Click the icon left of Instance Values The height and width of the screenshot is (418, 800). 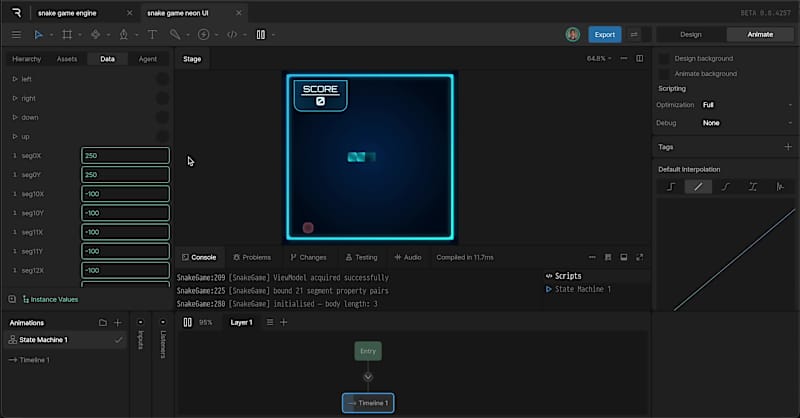click(12, 300)
